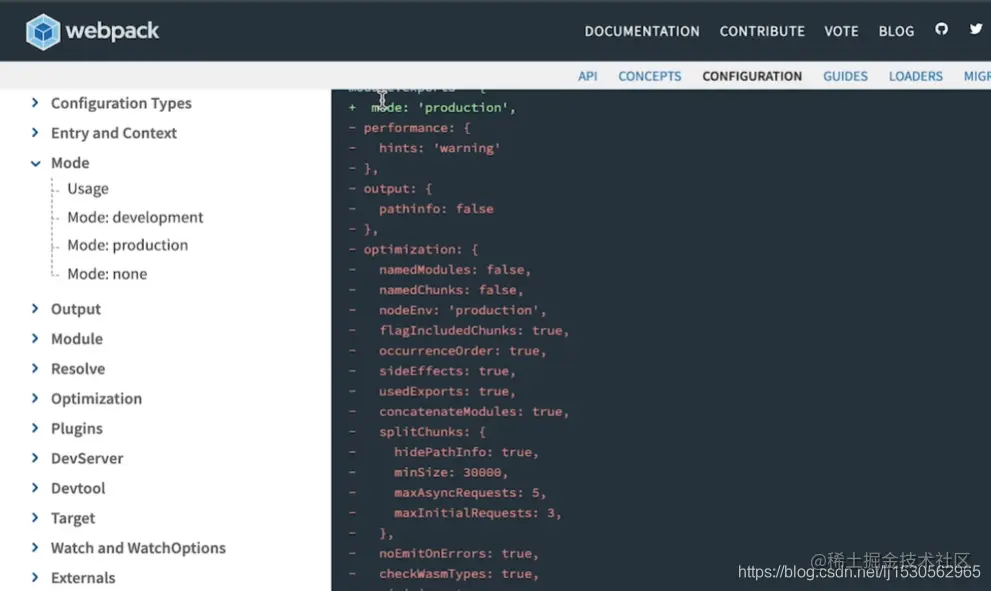Viewport: 991px width, 591px height.
Task: Click the "namedChunks: false" code line
Action: (451, 289)
